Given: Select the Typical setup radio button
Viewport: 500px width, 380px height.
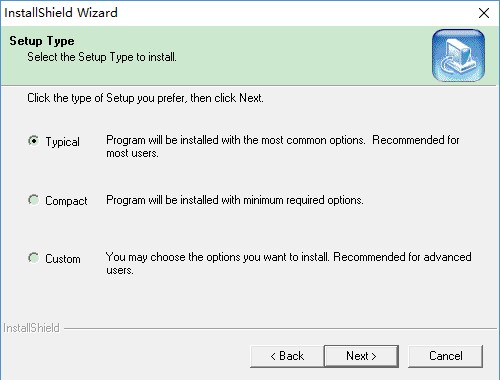Looking at the screenshot, I should (34, 141).
